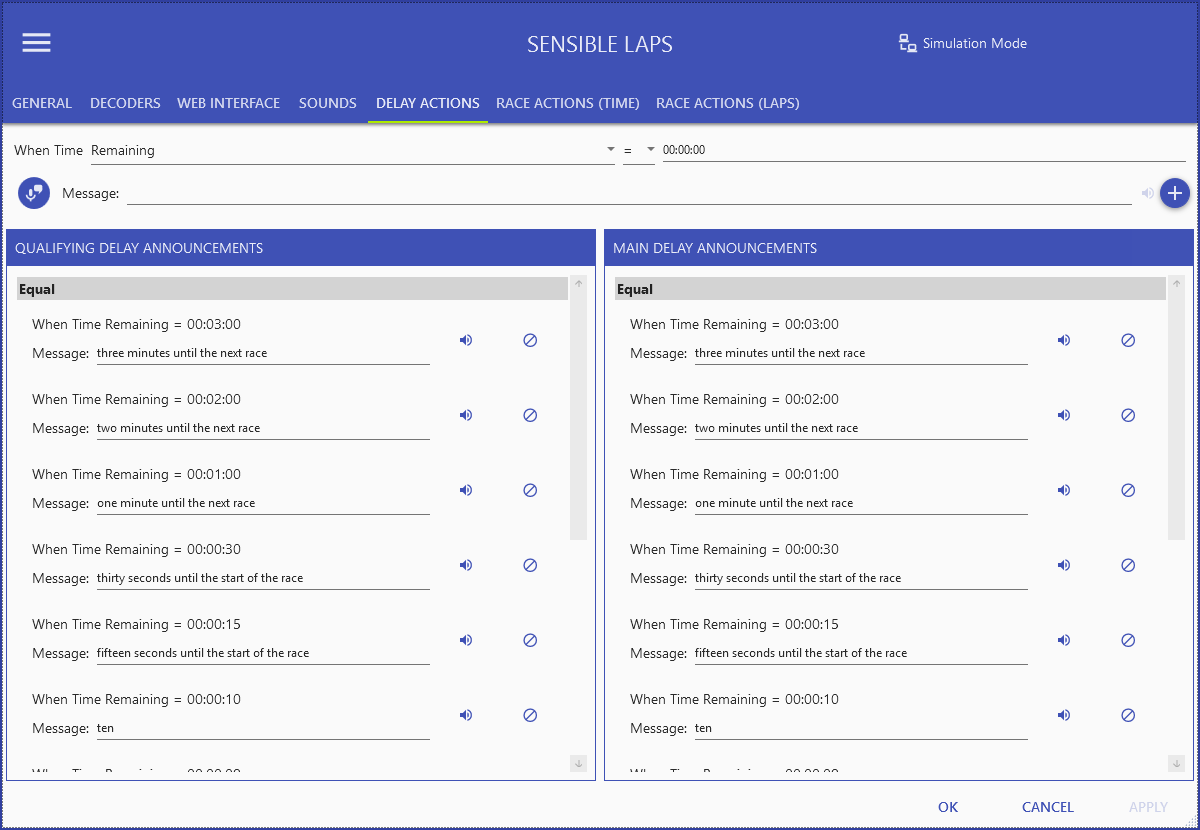This screenshot has height=830, width=1200.
Task: Play main thirty seconds announcement sound
Action: (x=1064, y=565)
